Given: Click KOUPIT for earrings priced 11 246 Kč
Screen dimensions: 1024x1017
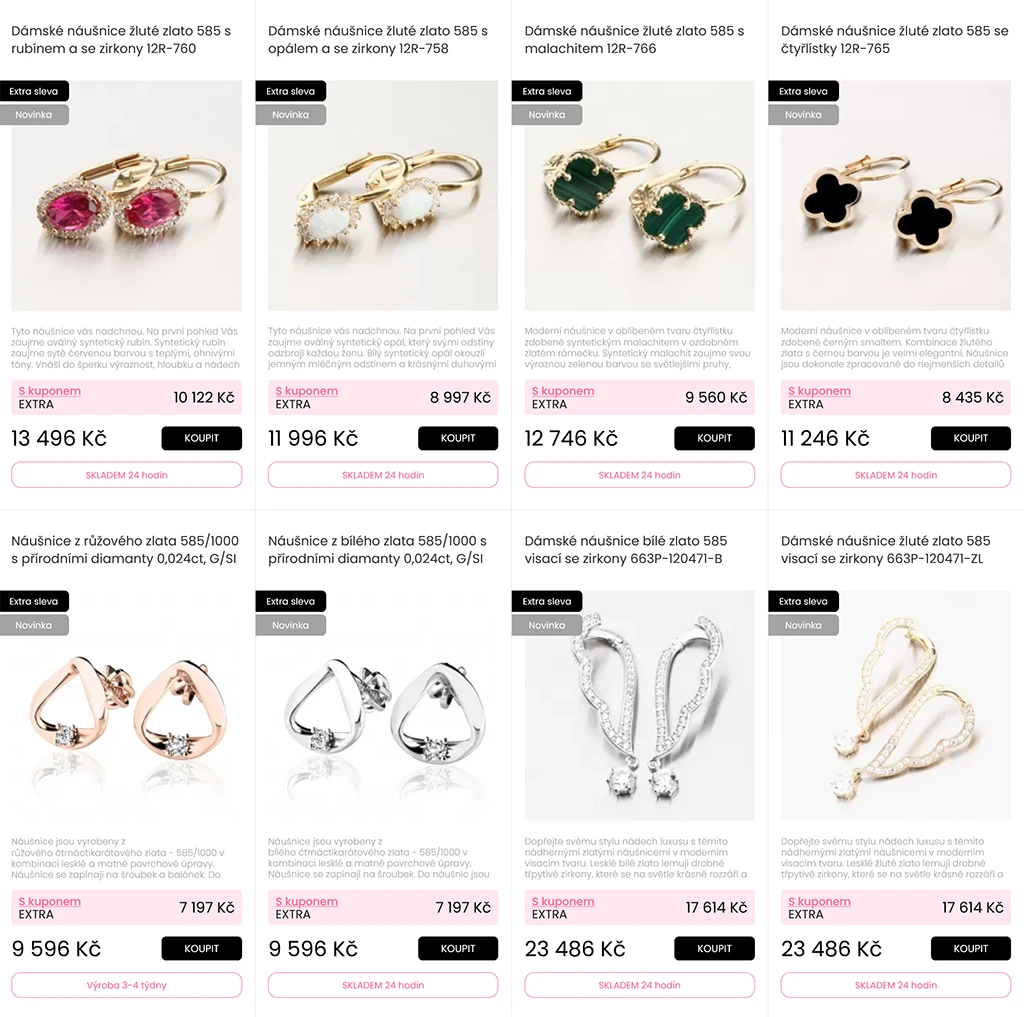Looking at the screenshot, I should click(x=970, y=438).
